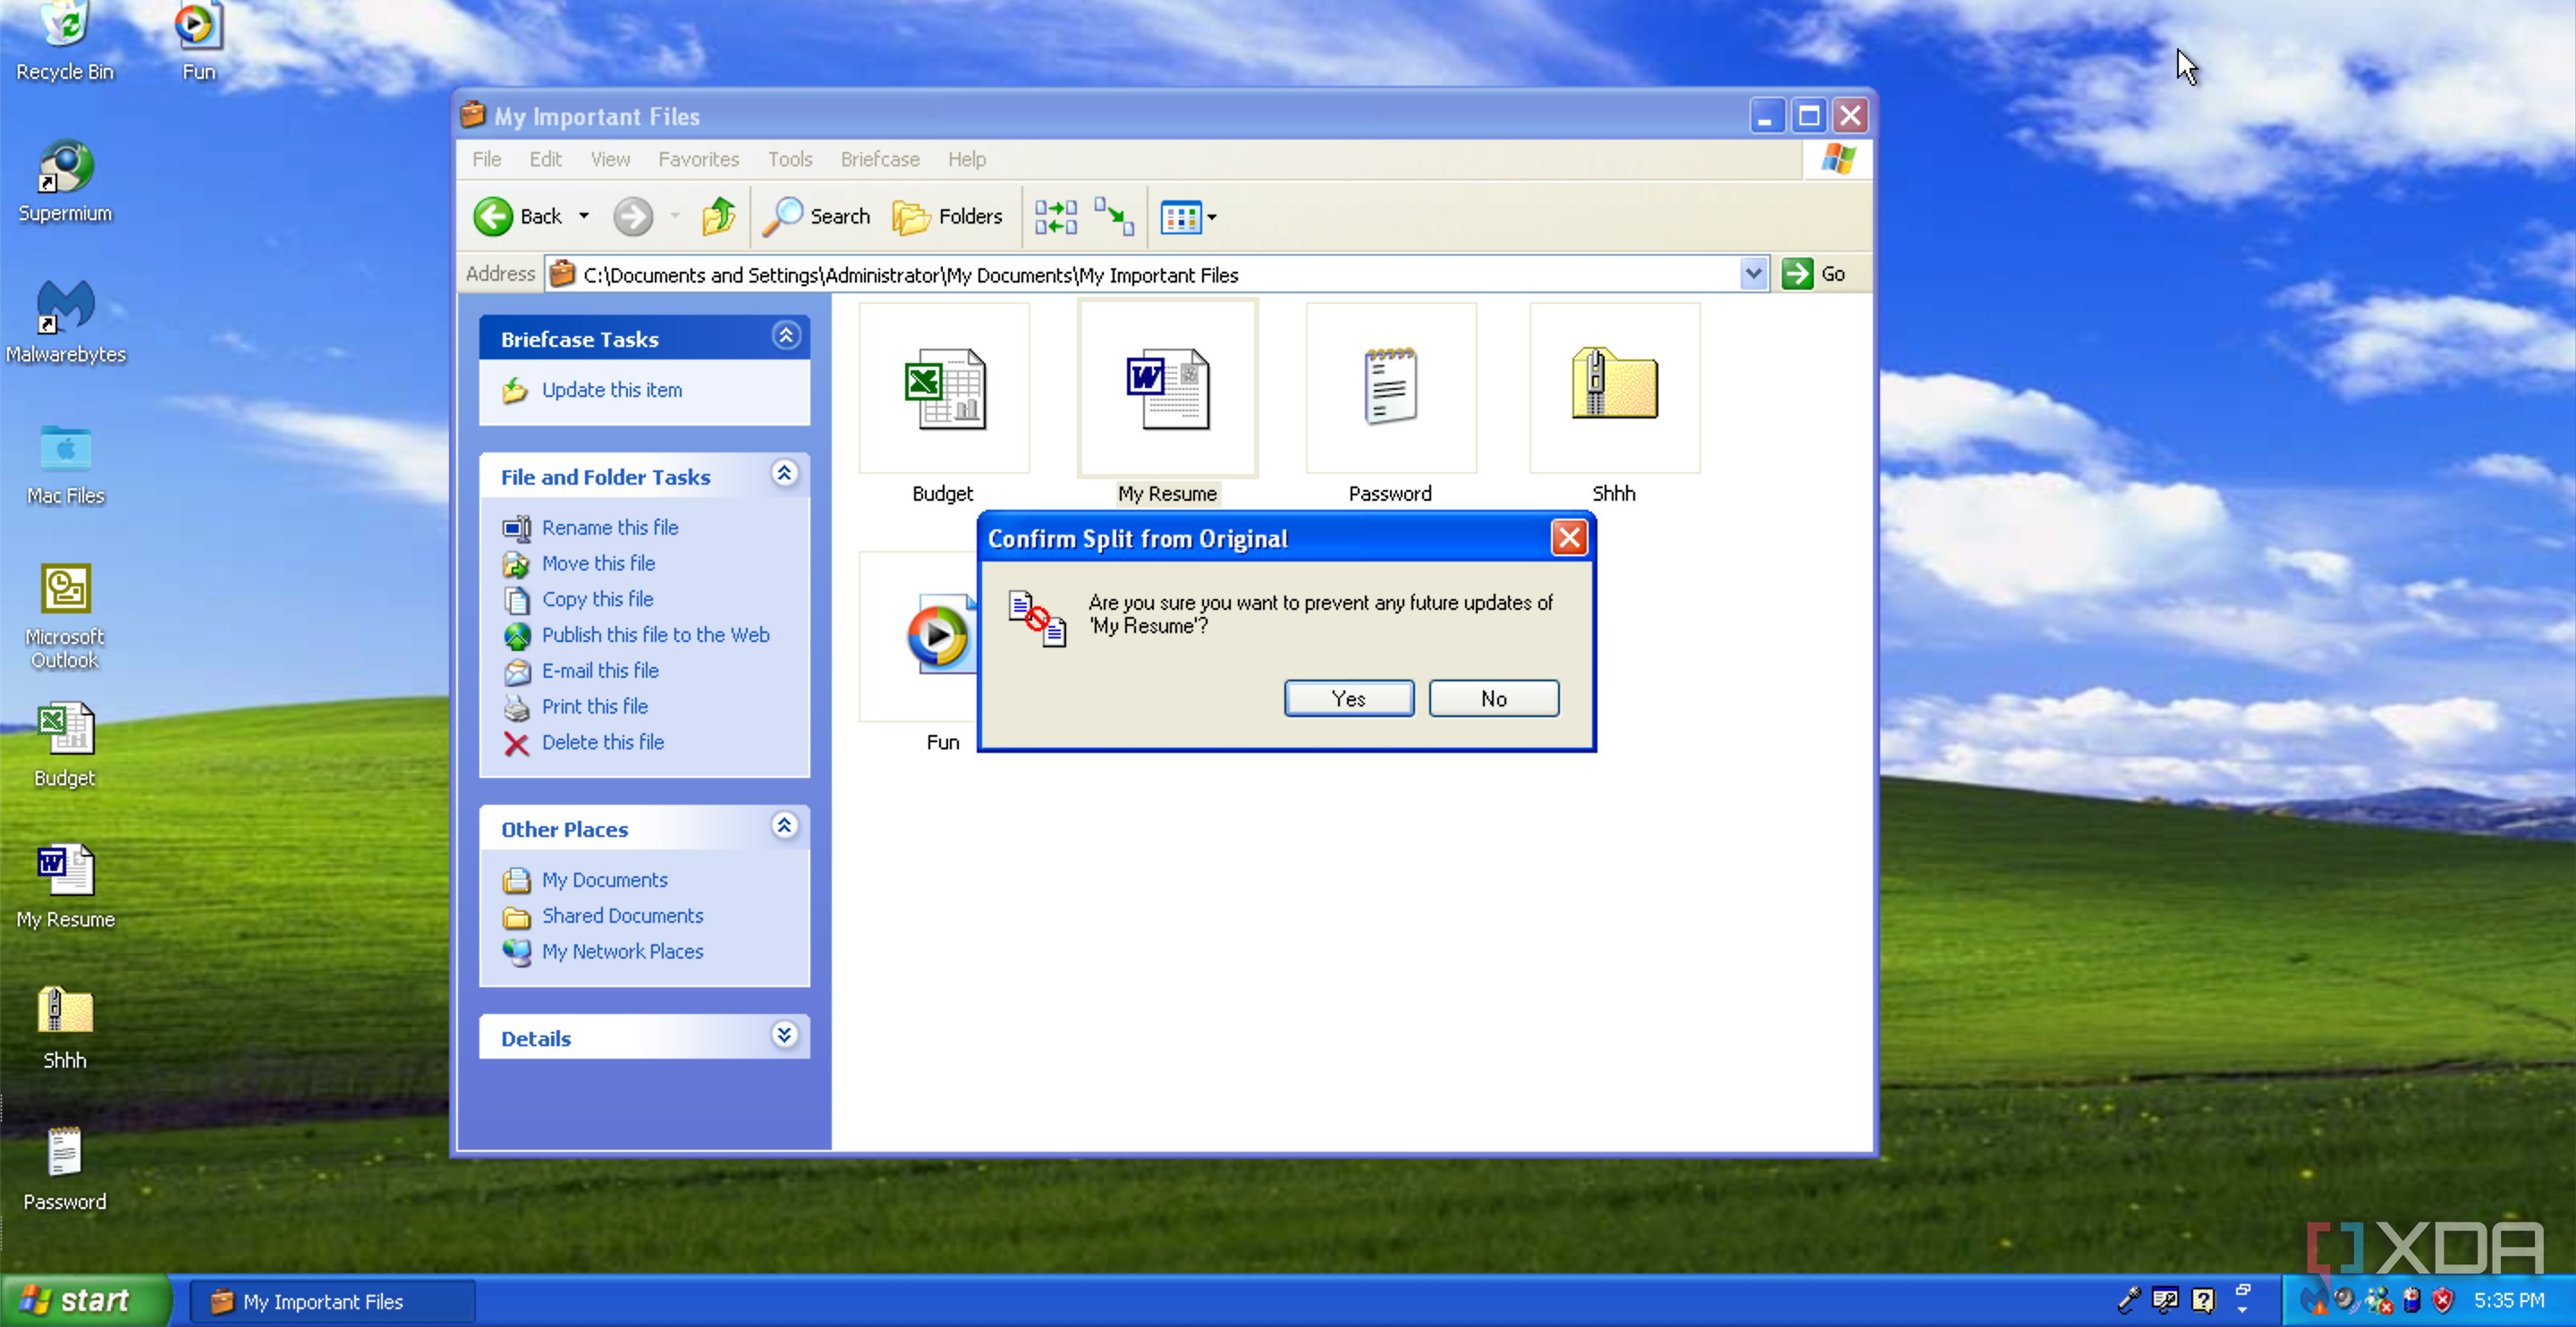
Task: Select the Update All Items briefcase sync icon
Action: click(1055, 216)
